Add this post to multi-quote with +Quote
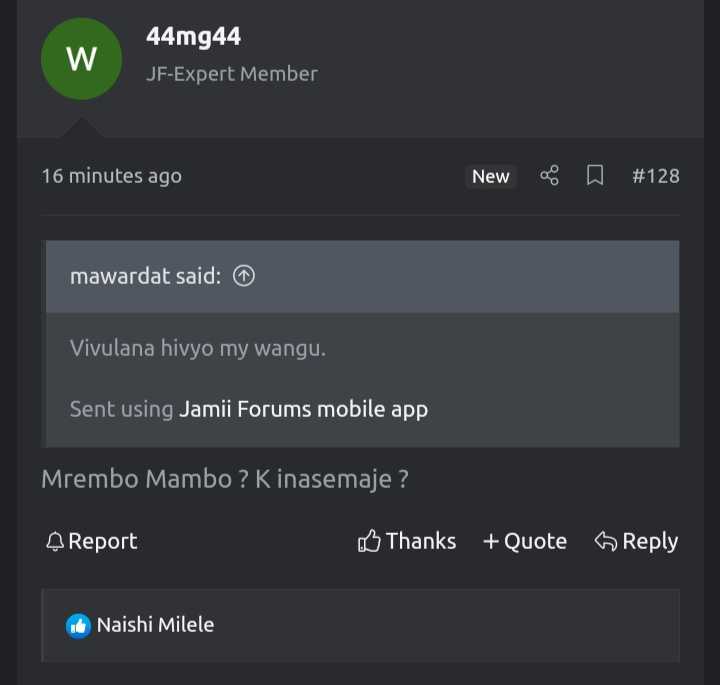This screenshot has width=720, height=685. tap(525, 541)
